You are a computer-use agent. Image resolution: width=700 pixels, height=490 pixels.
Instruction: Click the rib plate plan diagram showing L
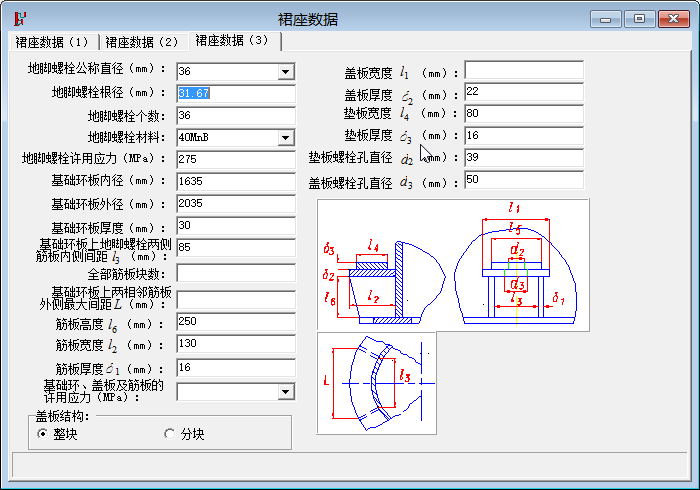pyautogui.click(x=376, y=383)
